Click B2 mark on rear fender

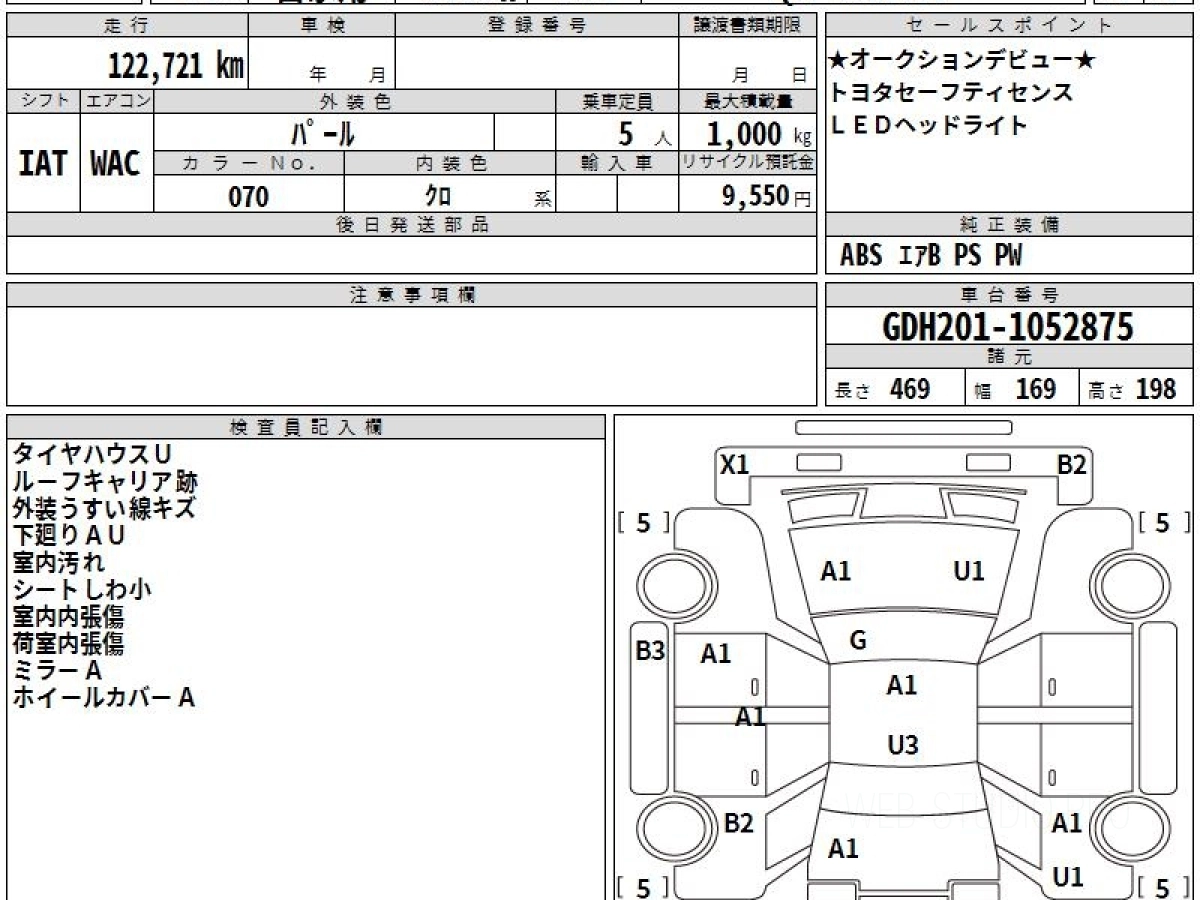738,823
